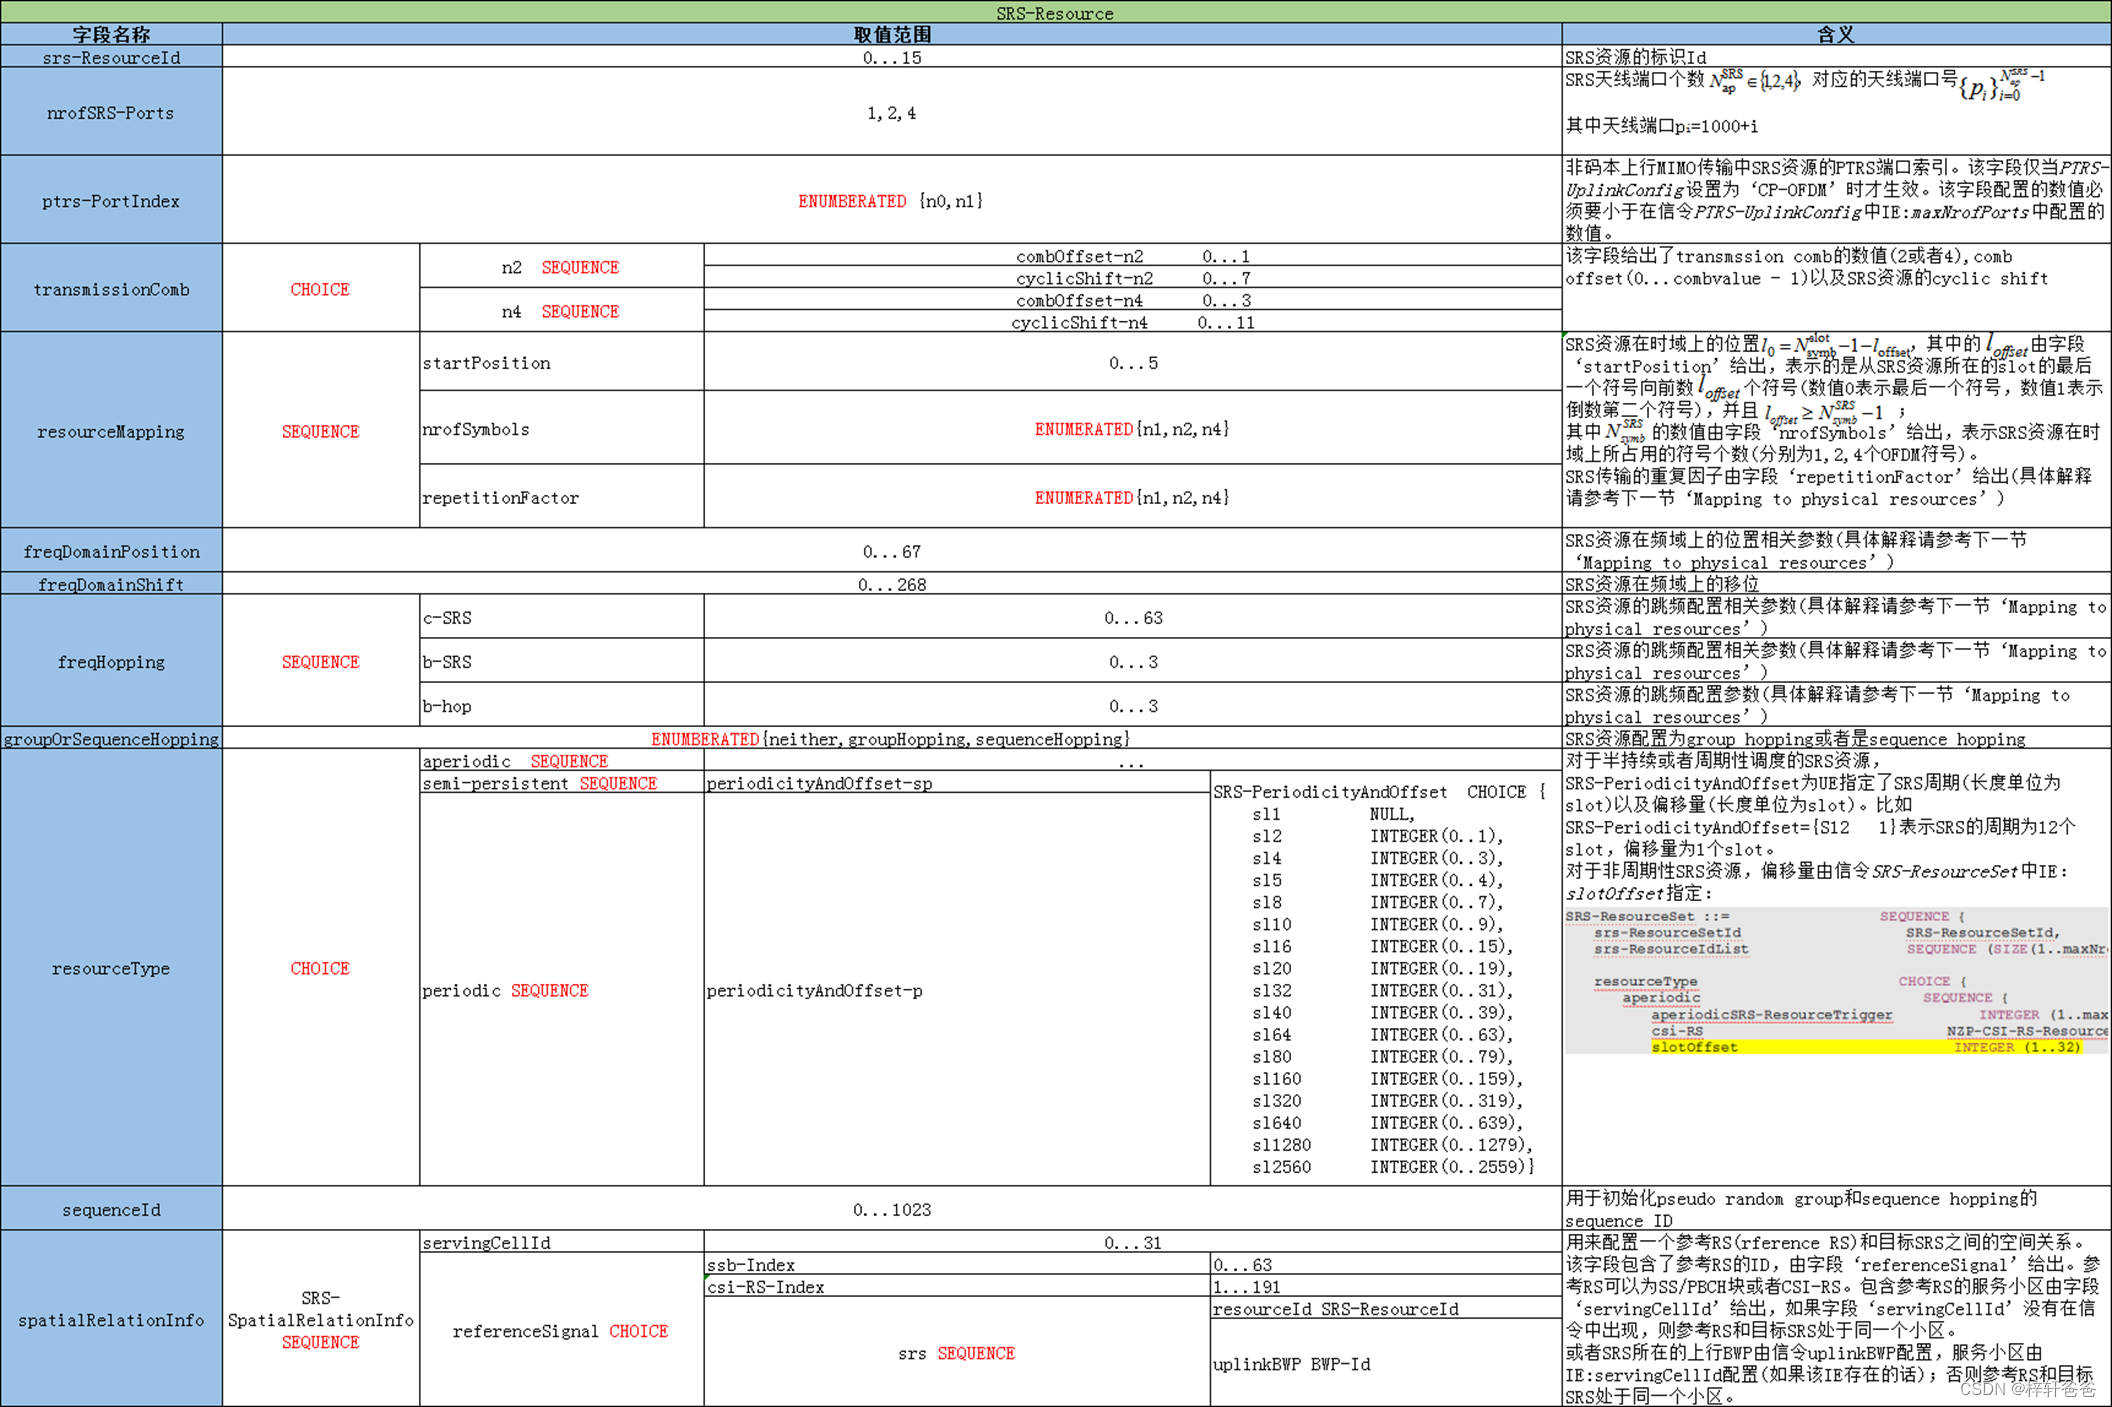The height and width of the screenshot is (1407, 2112).
Task: Select the transmissionComb CHOICE cell
Action: (320, 289)
